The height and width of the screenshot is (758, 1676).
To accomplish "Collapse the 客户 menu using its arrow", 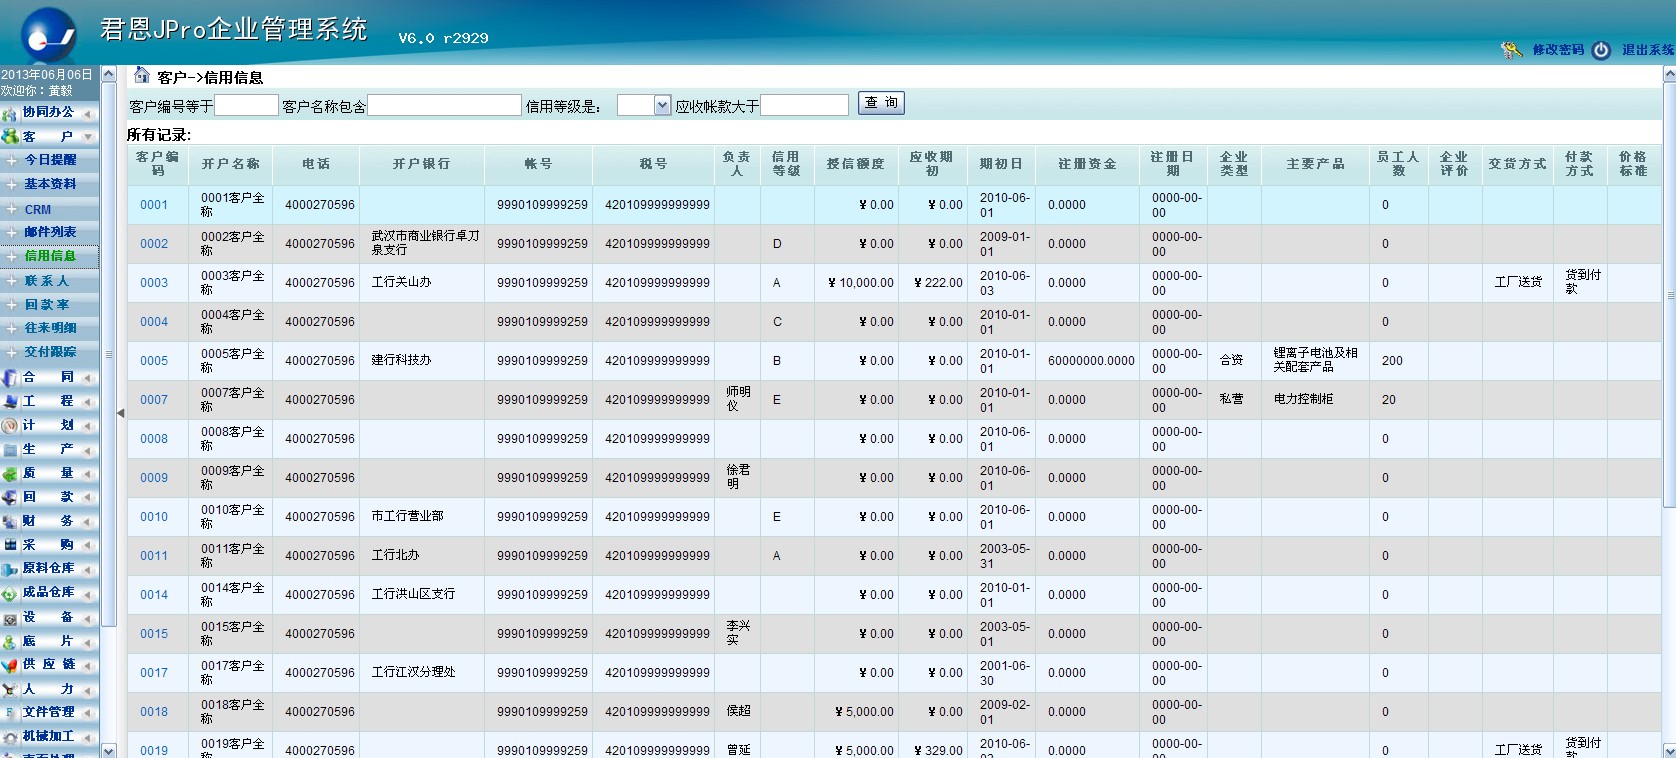I will tap(88, 137).
